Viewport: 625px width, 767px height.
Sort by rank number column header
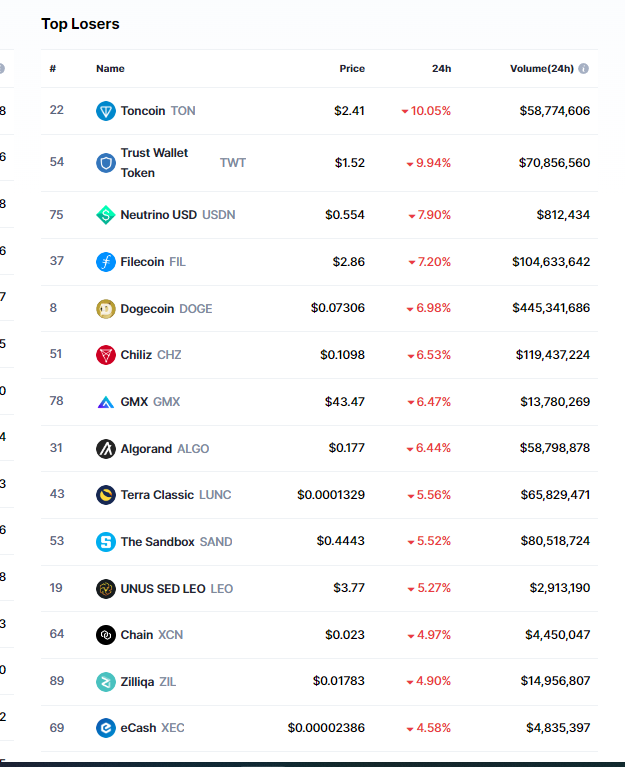point(53,69)
